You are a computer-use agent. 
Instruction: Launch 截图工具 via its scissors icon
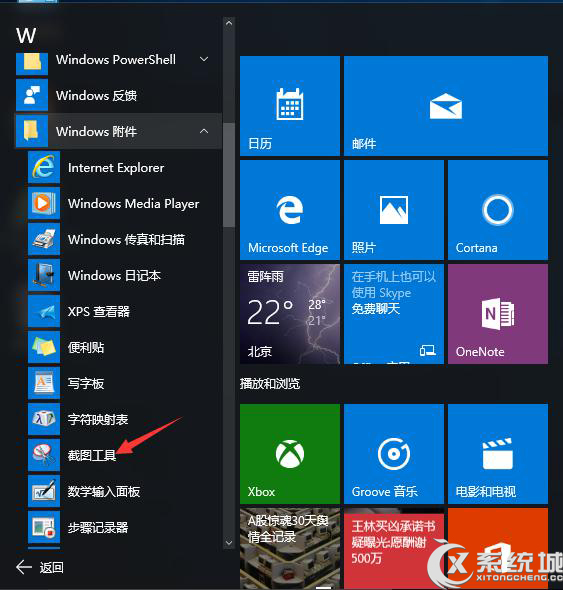tap(44, 455)
